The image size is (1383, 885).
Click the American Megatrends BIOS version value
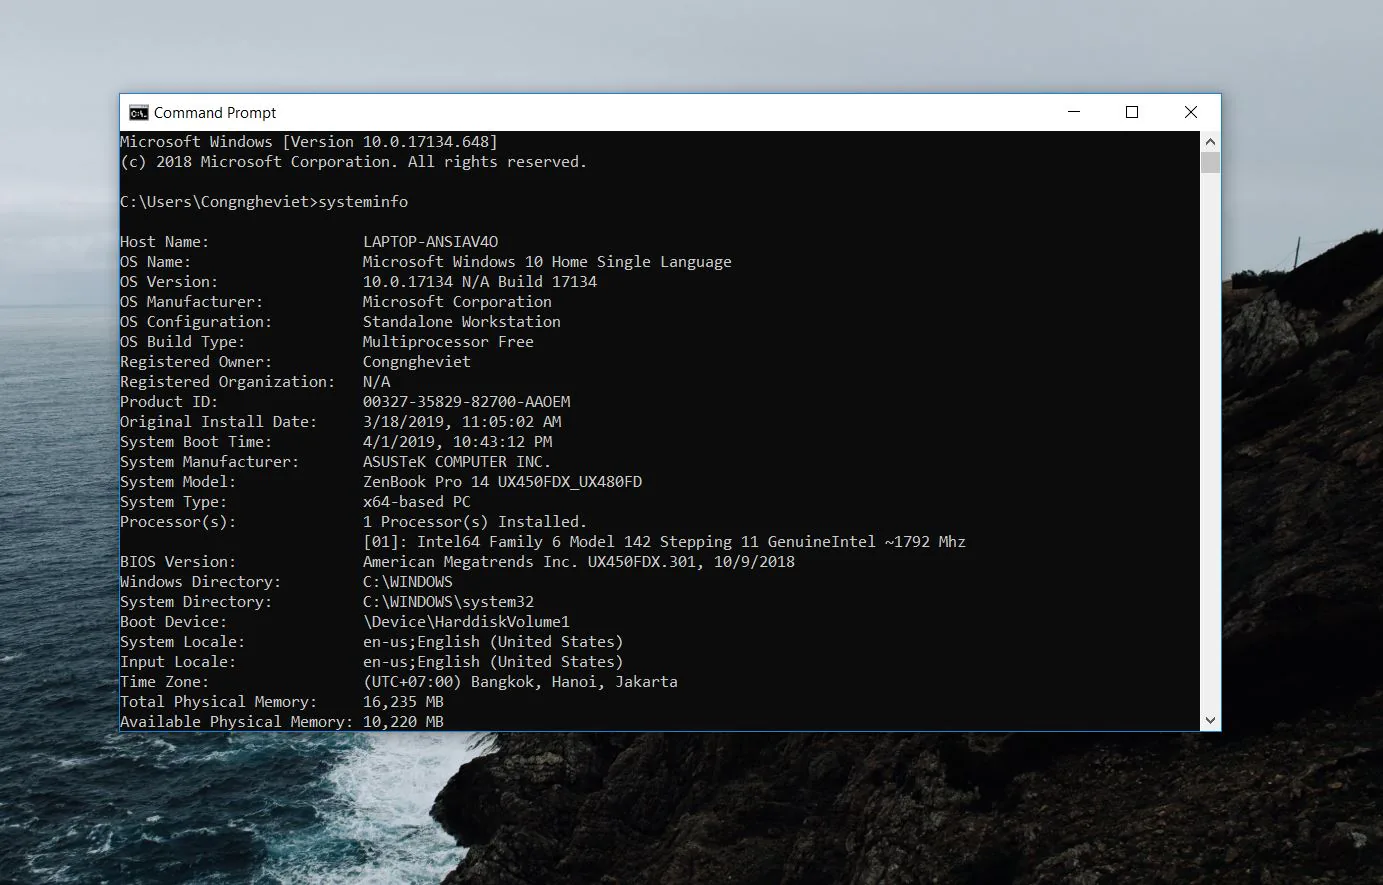(x=579, y=562)
